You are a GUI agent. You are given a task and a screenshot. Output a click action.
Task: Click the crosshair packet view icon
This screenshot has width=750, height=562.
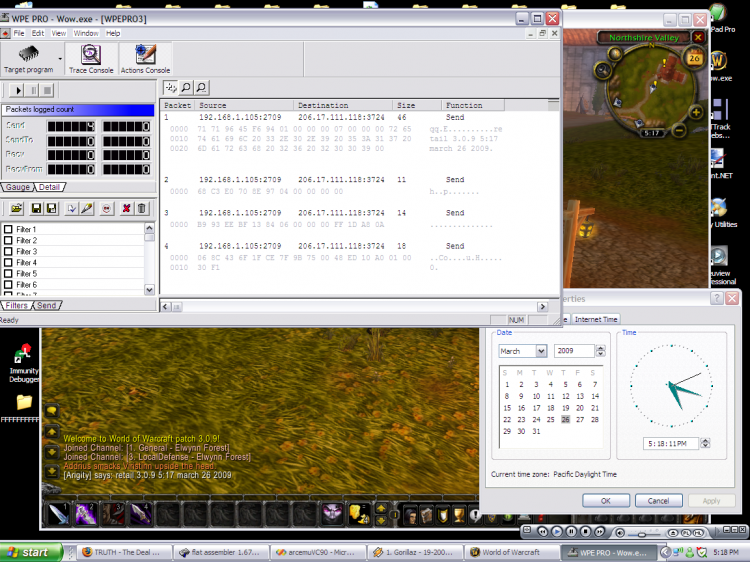171,88
